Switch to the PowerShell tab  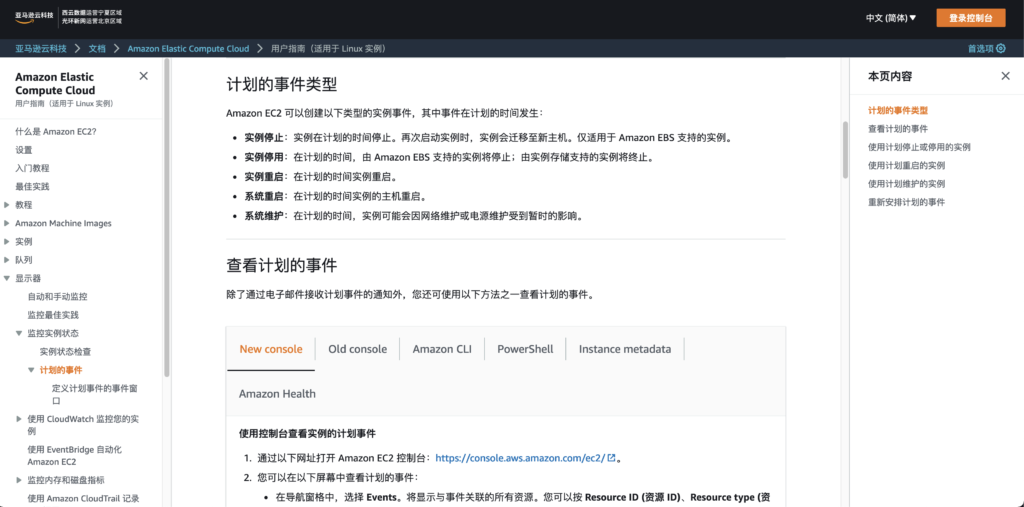(x=525, y=349)
